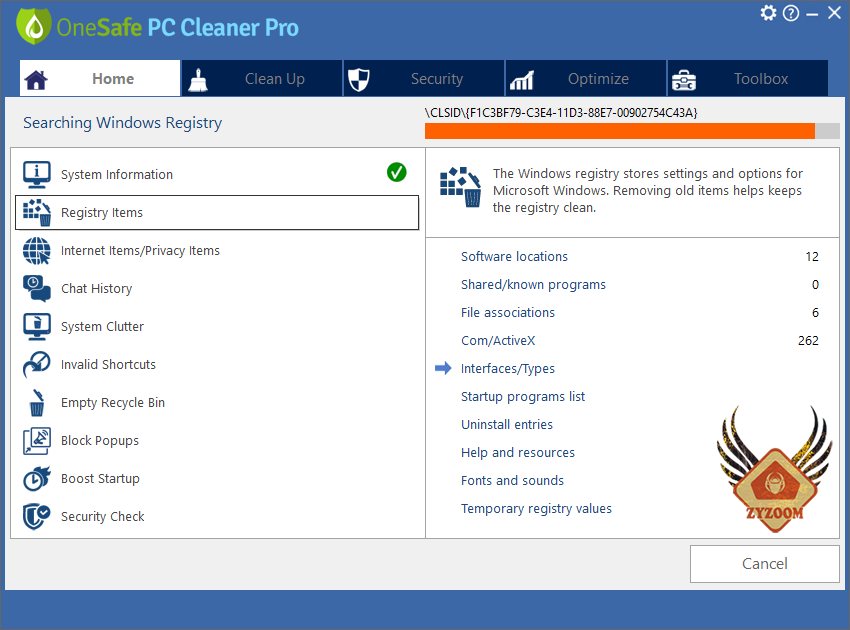Click the Optimize chart icon
Viewport: 850px width, 630px height.
pyautogui.click(x=521, y=80)
